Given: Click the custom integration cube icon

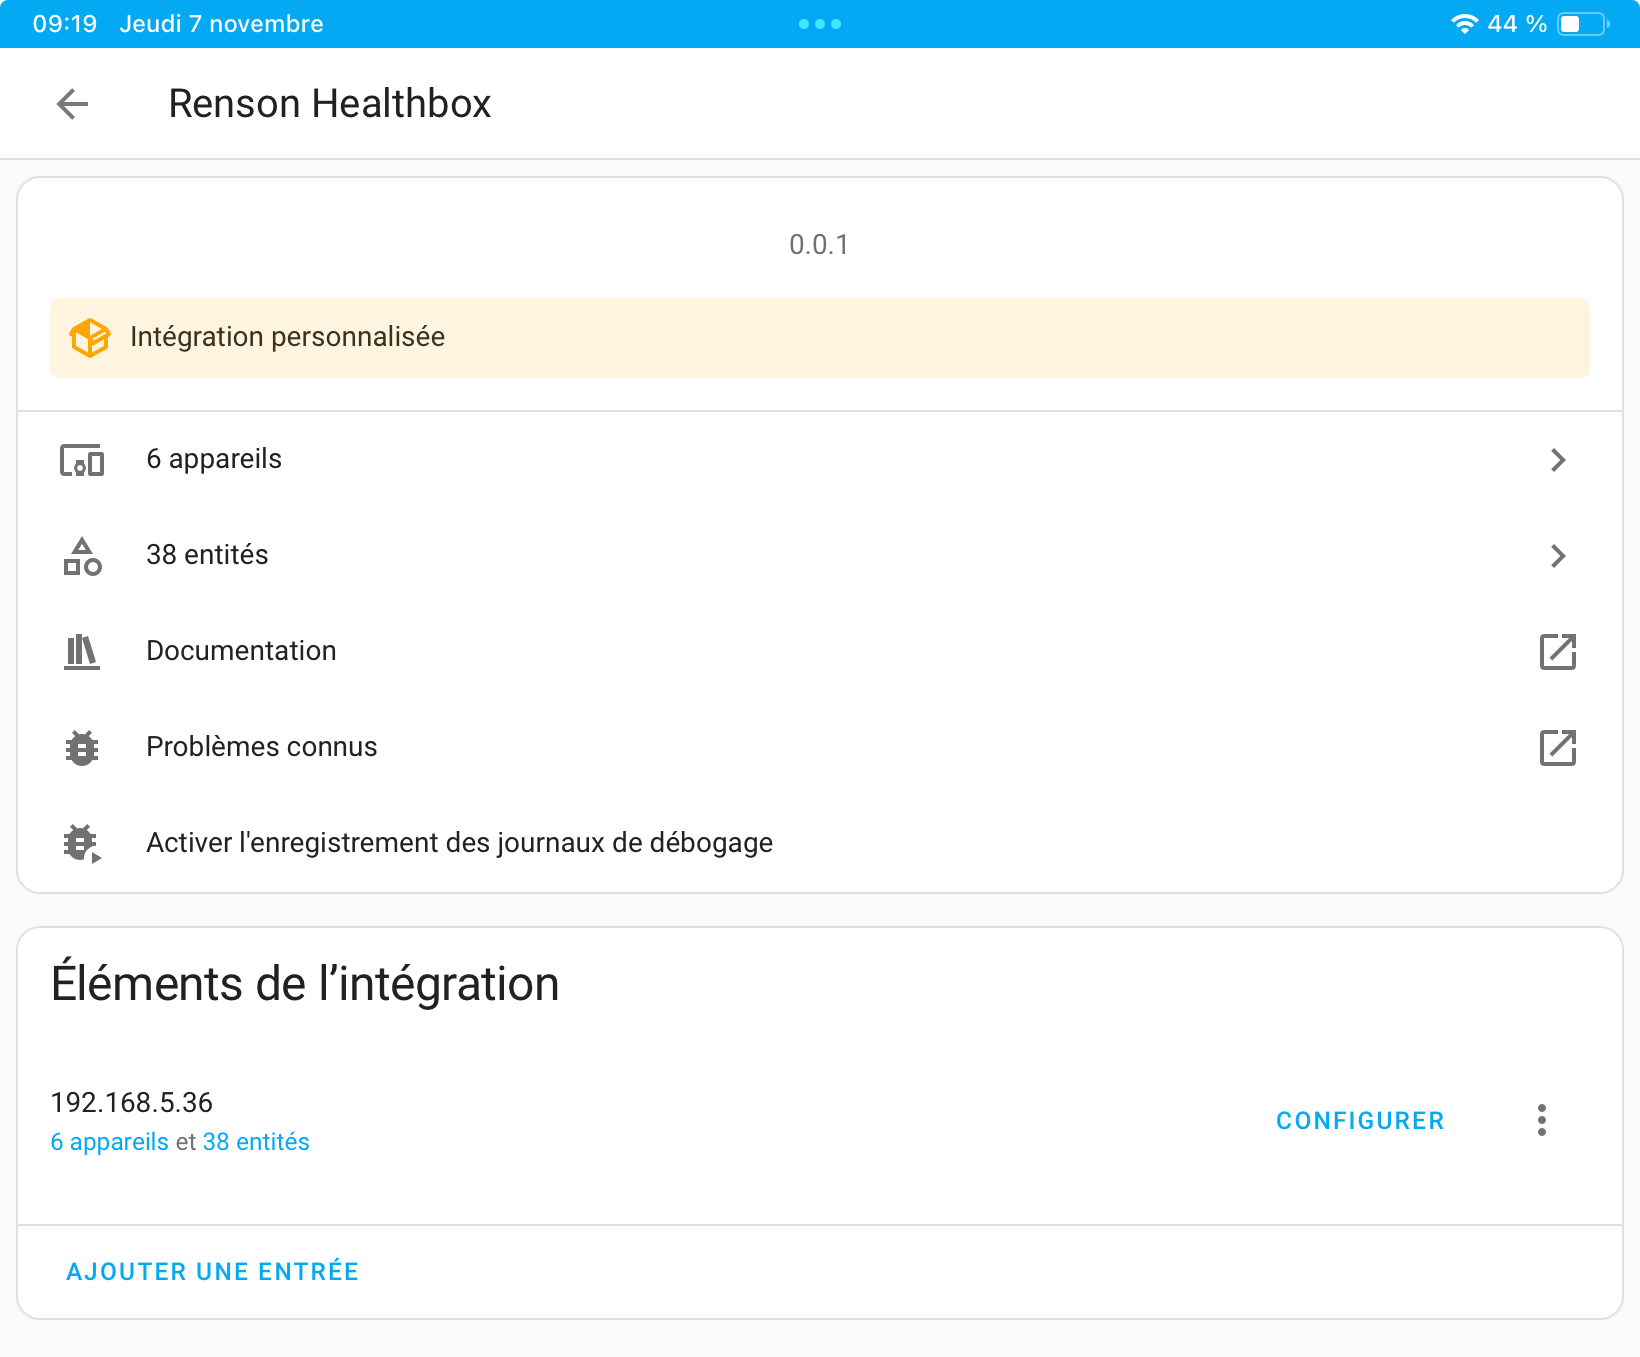Looking at the screenshot, I should (89, 338).
